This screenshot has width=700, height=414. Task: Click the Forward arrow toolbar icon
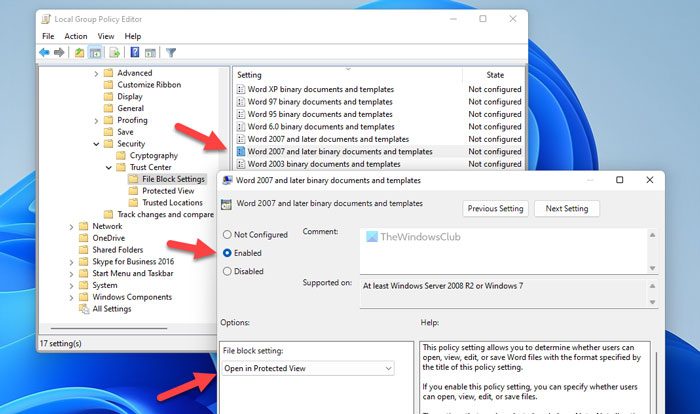click(x=59, y=53)
